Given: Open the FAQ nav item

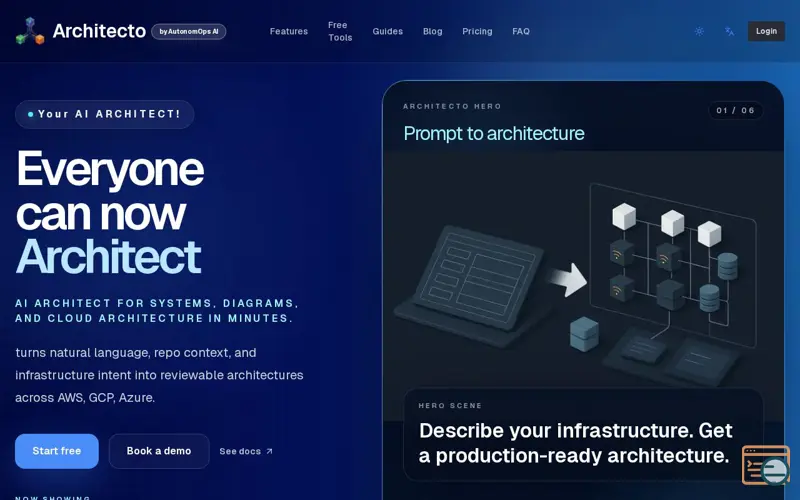Looking at the screenshot, I should click(521, 31).
